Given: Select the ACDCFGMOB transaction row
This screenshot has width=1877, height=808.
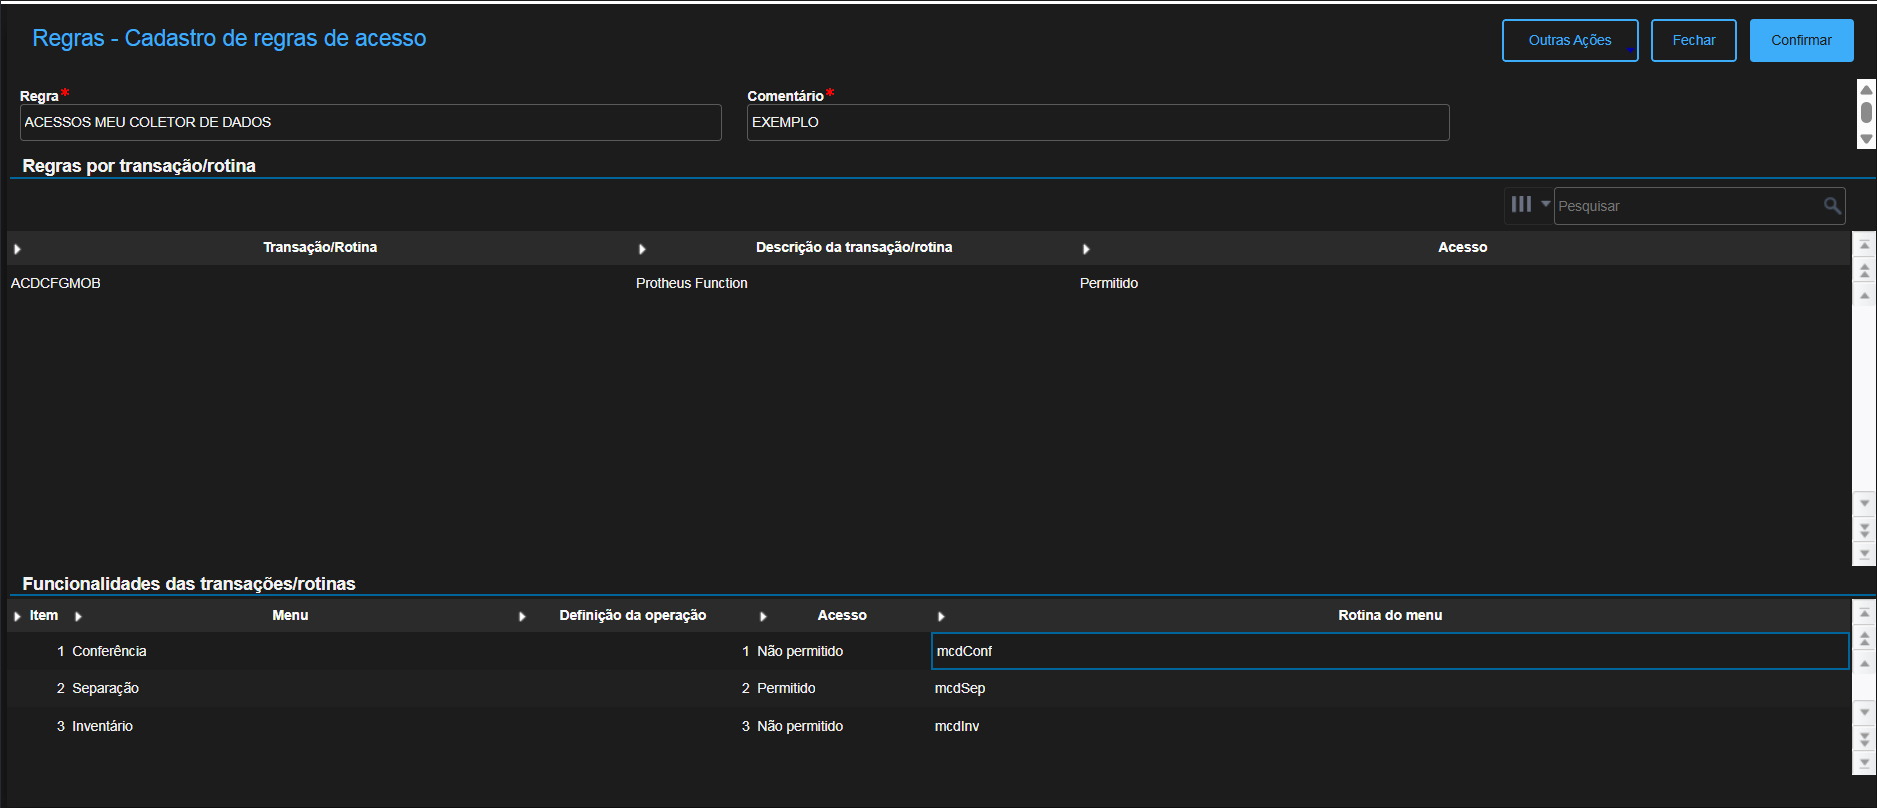Looking at the screenshot, I should (x=56, y=284).
